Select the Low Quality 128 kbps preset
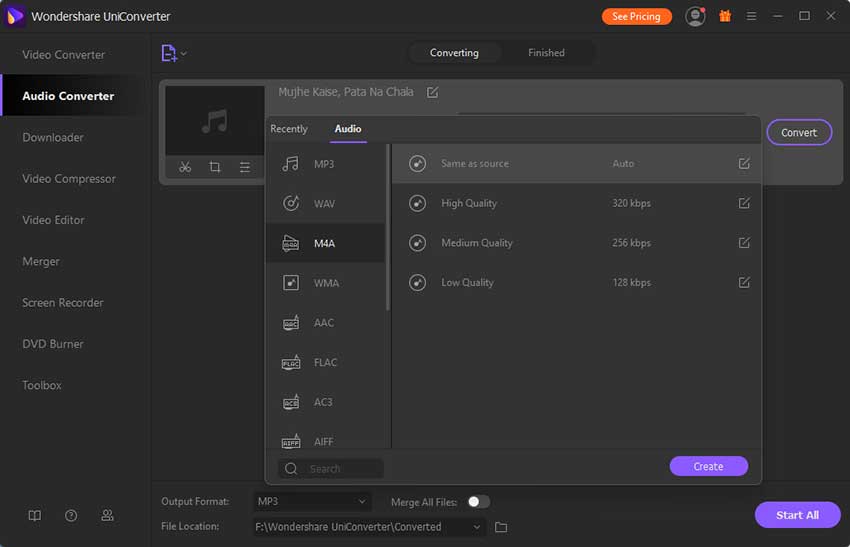The width and height of the screenshot is (850, 547). coord(576,282)
